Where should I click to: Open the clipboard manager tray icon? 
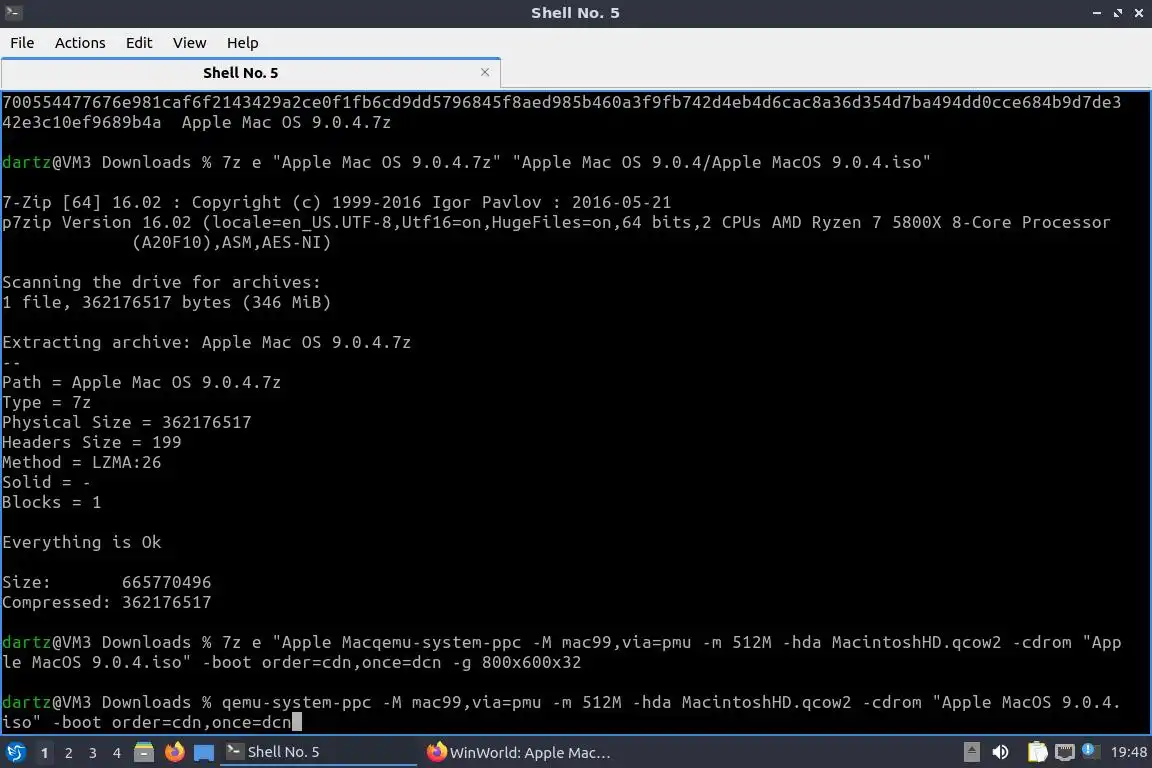click(1037, 752)
